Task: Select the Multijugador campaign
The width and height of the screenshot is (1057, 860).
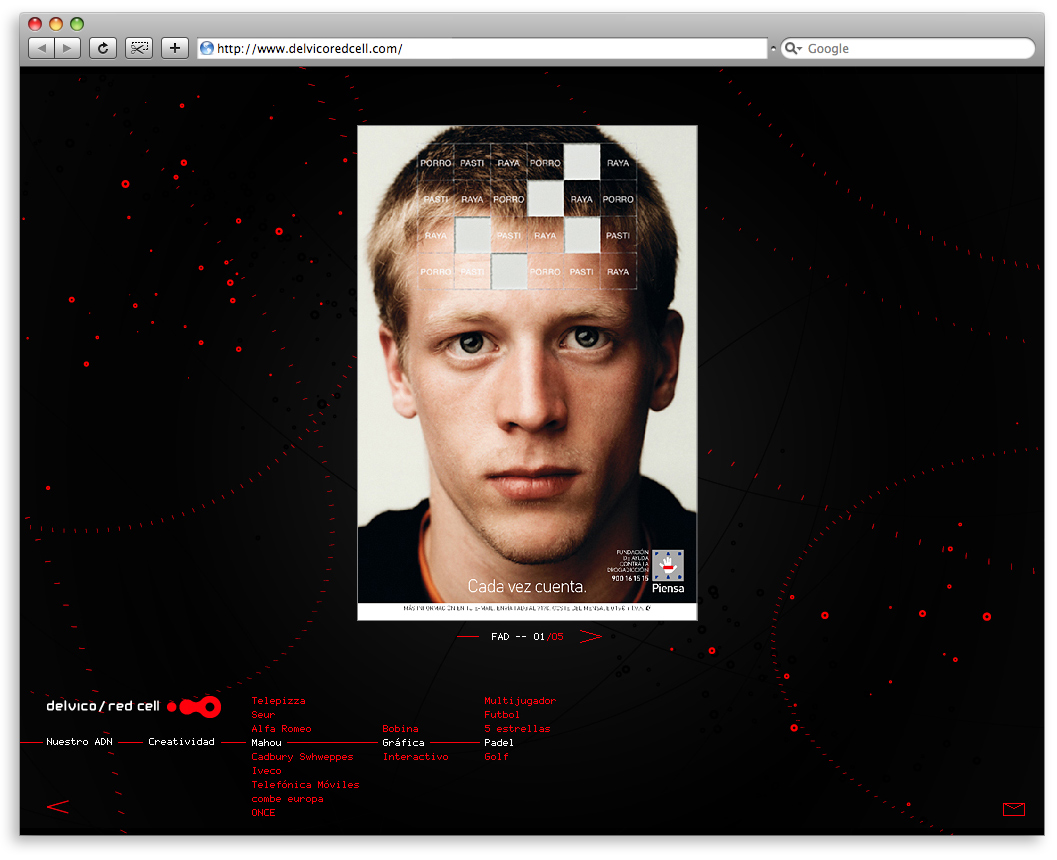Action: pos(519,701)
